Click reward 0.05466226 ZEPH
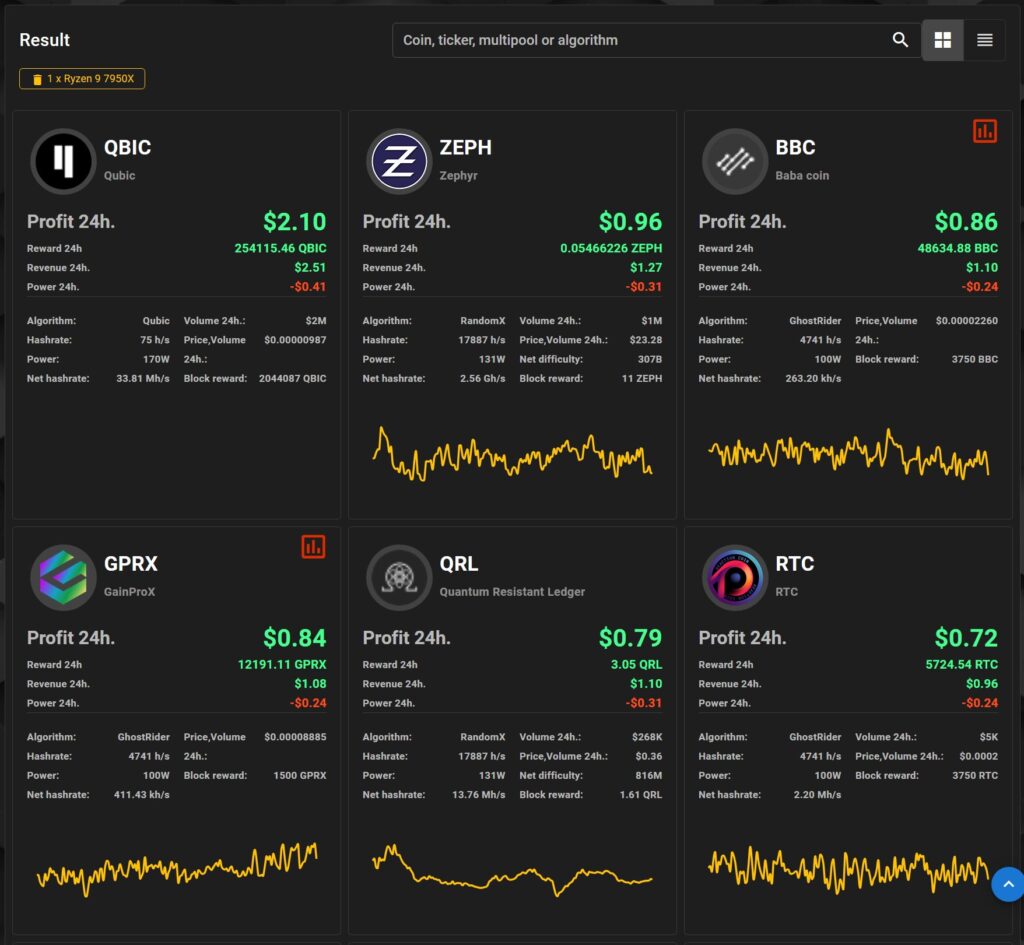Image resolution: width=1024 pixels, height=945 pixels. (611, 248)
